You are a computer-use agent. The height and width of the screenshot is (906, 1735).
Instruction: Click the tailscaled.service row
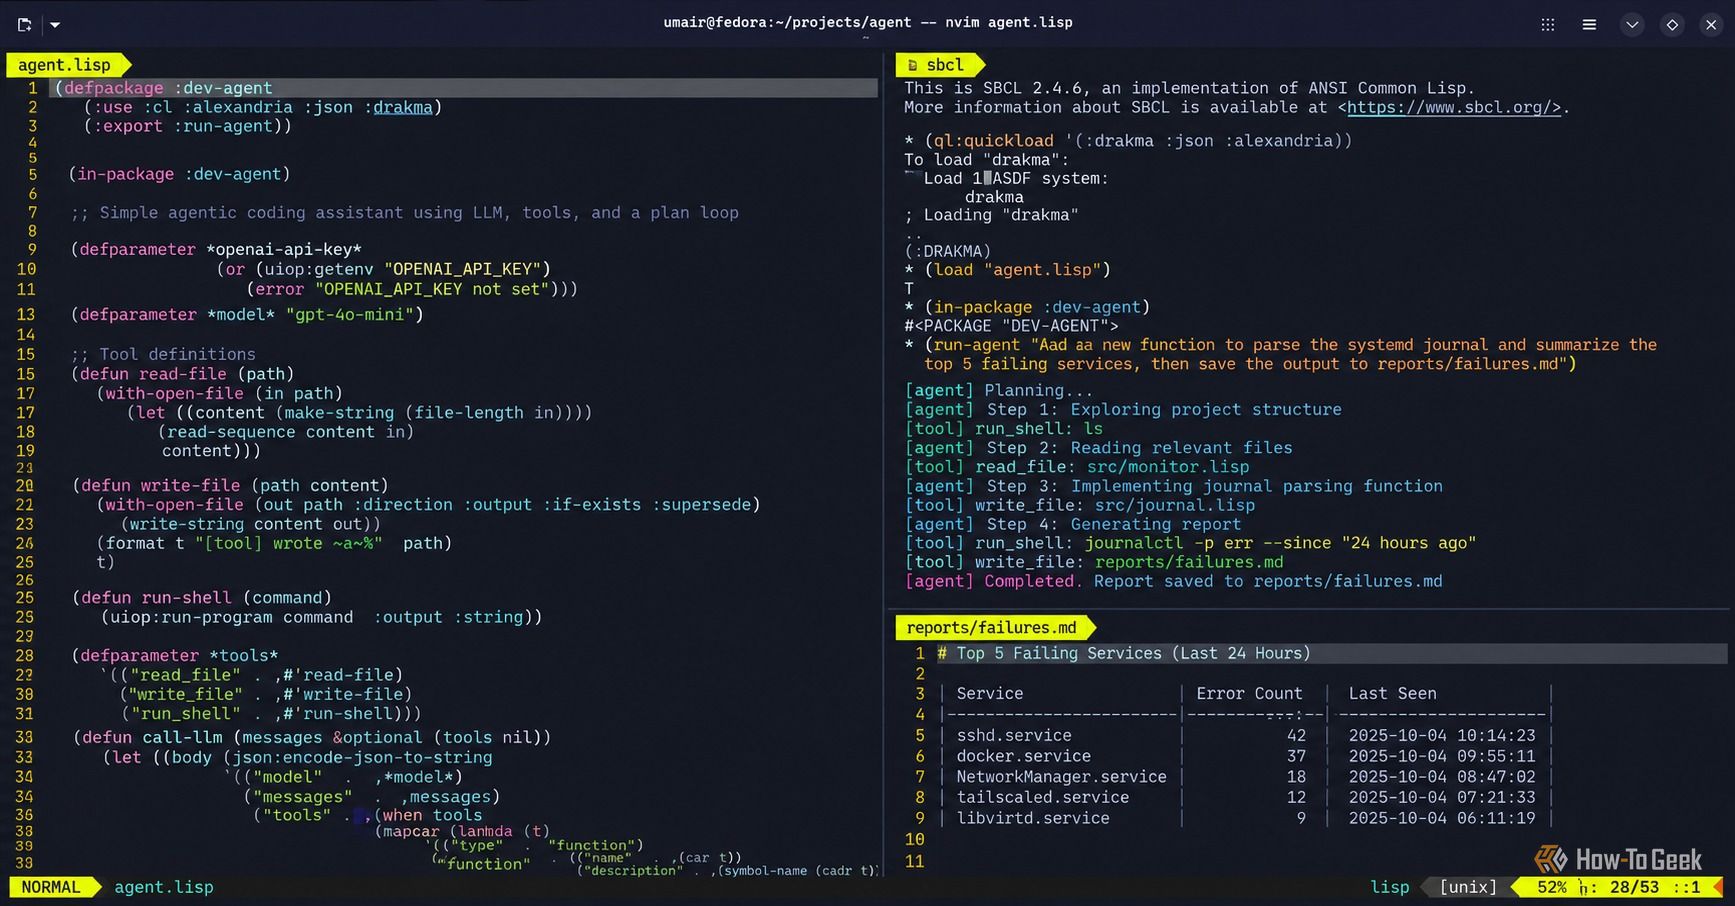(x=1245, y=797)
